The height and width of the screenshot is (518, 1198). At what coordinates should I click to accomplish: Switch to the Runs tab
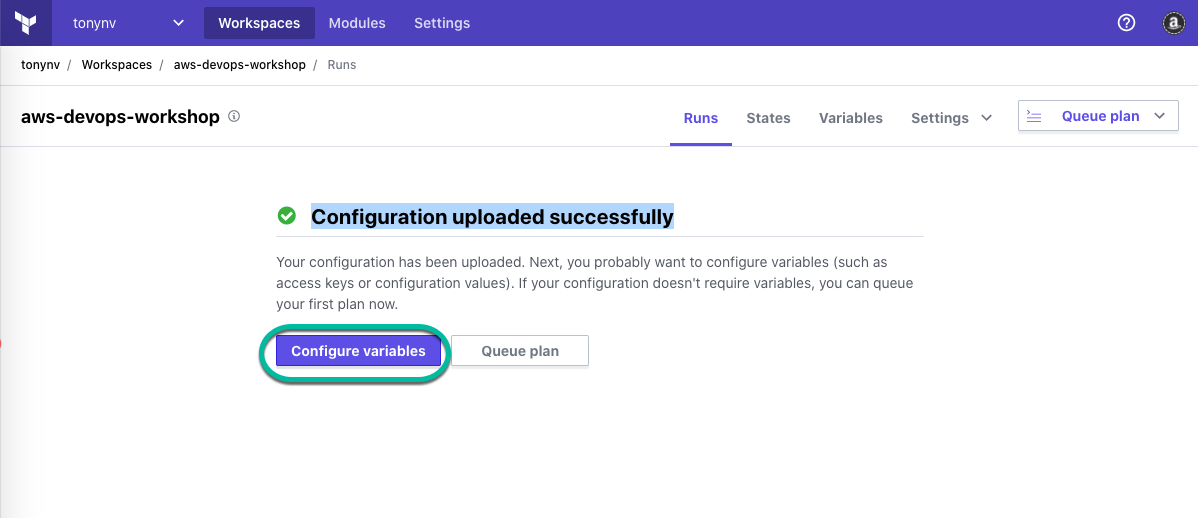[x=701, y=118]
